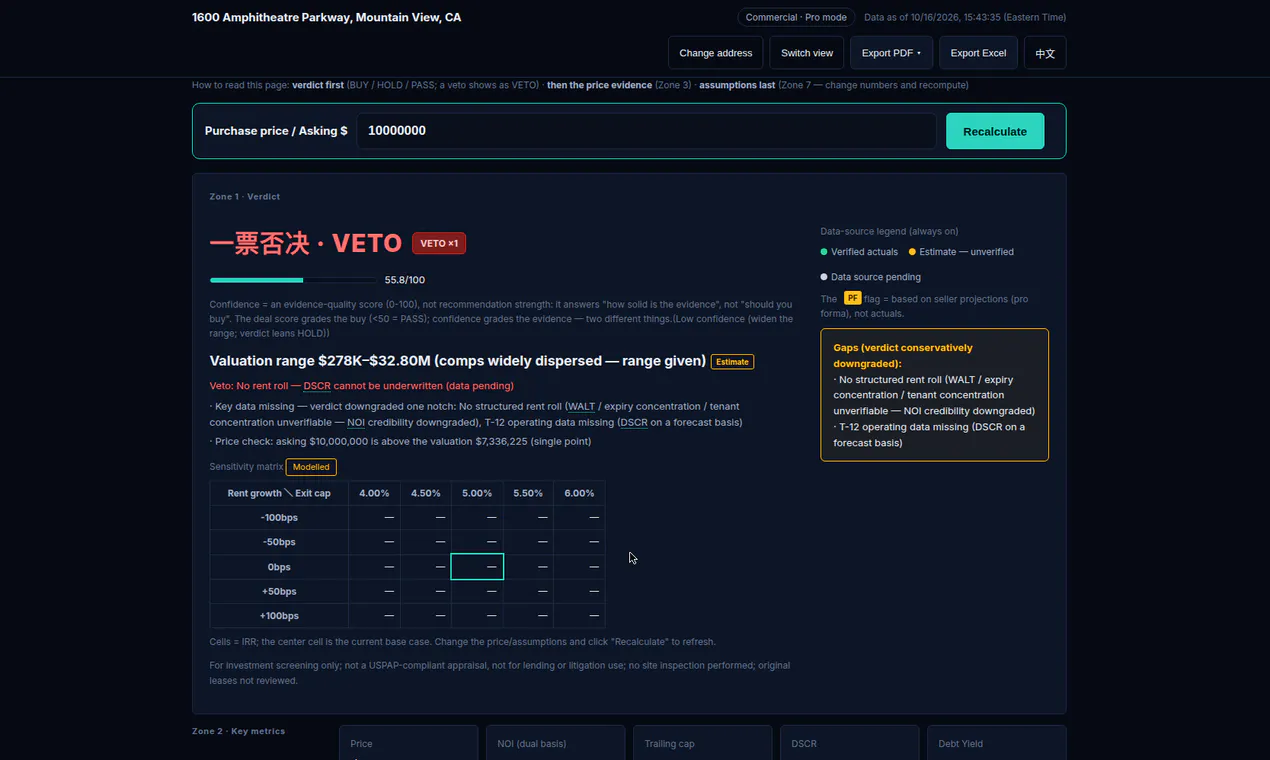
Task: Open the NOI (dual basis) metric card
Action: [555, 743]
